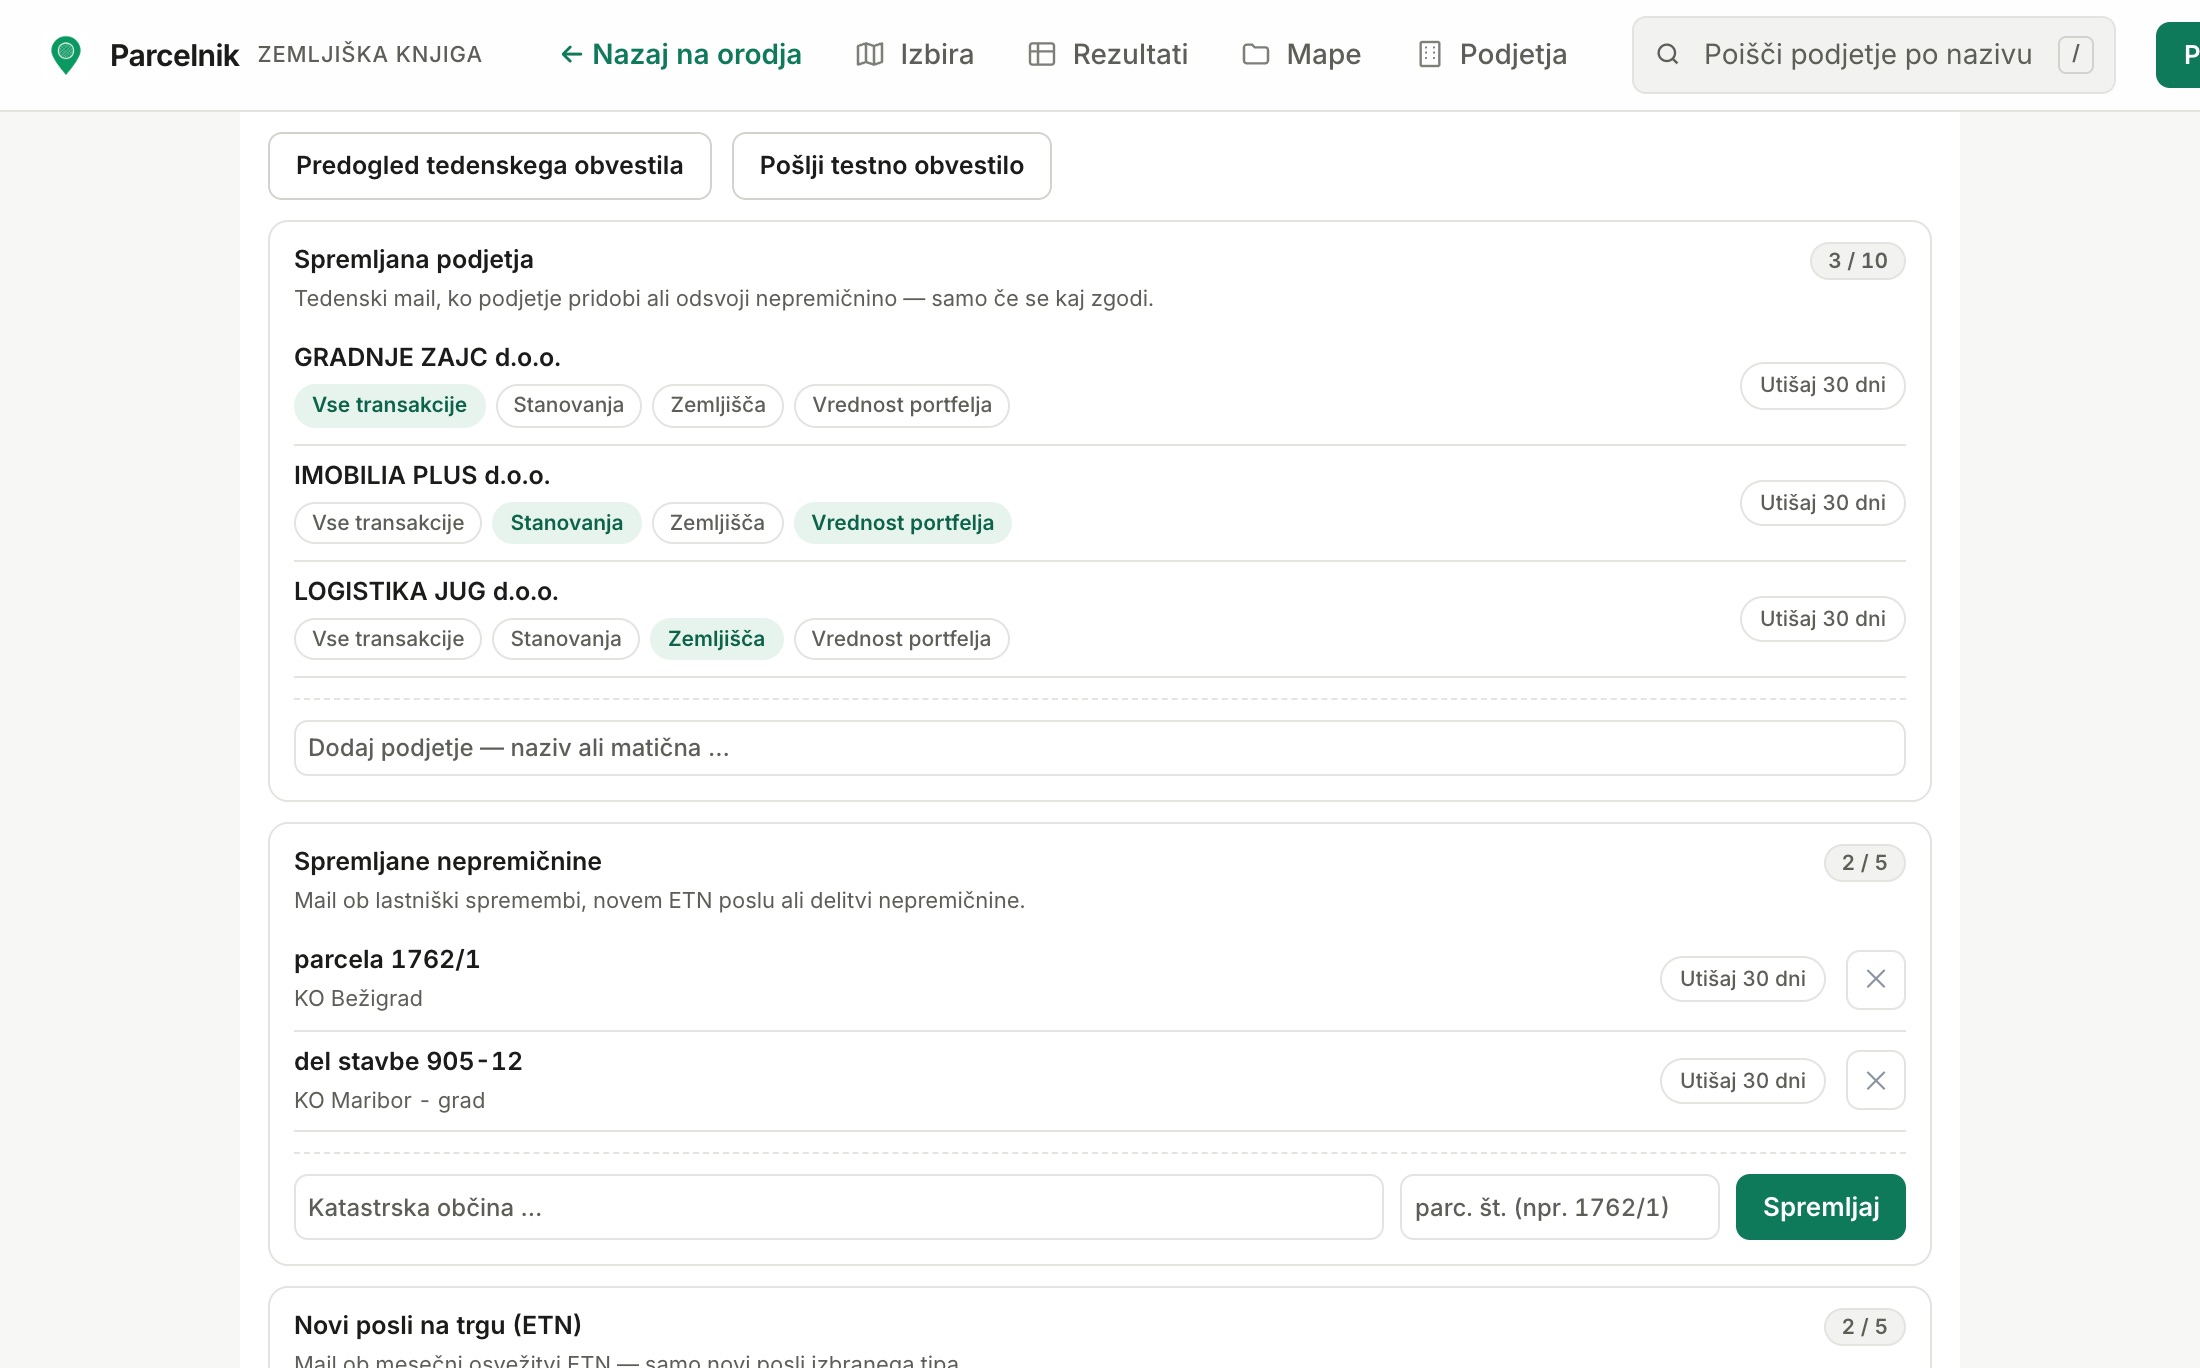
Task: Click the slash shortcut key badge
Action: point(2076,54)
